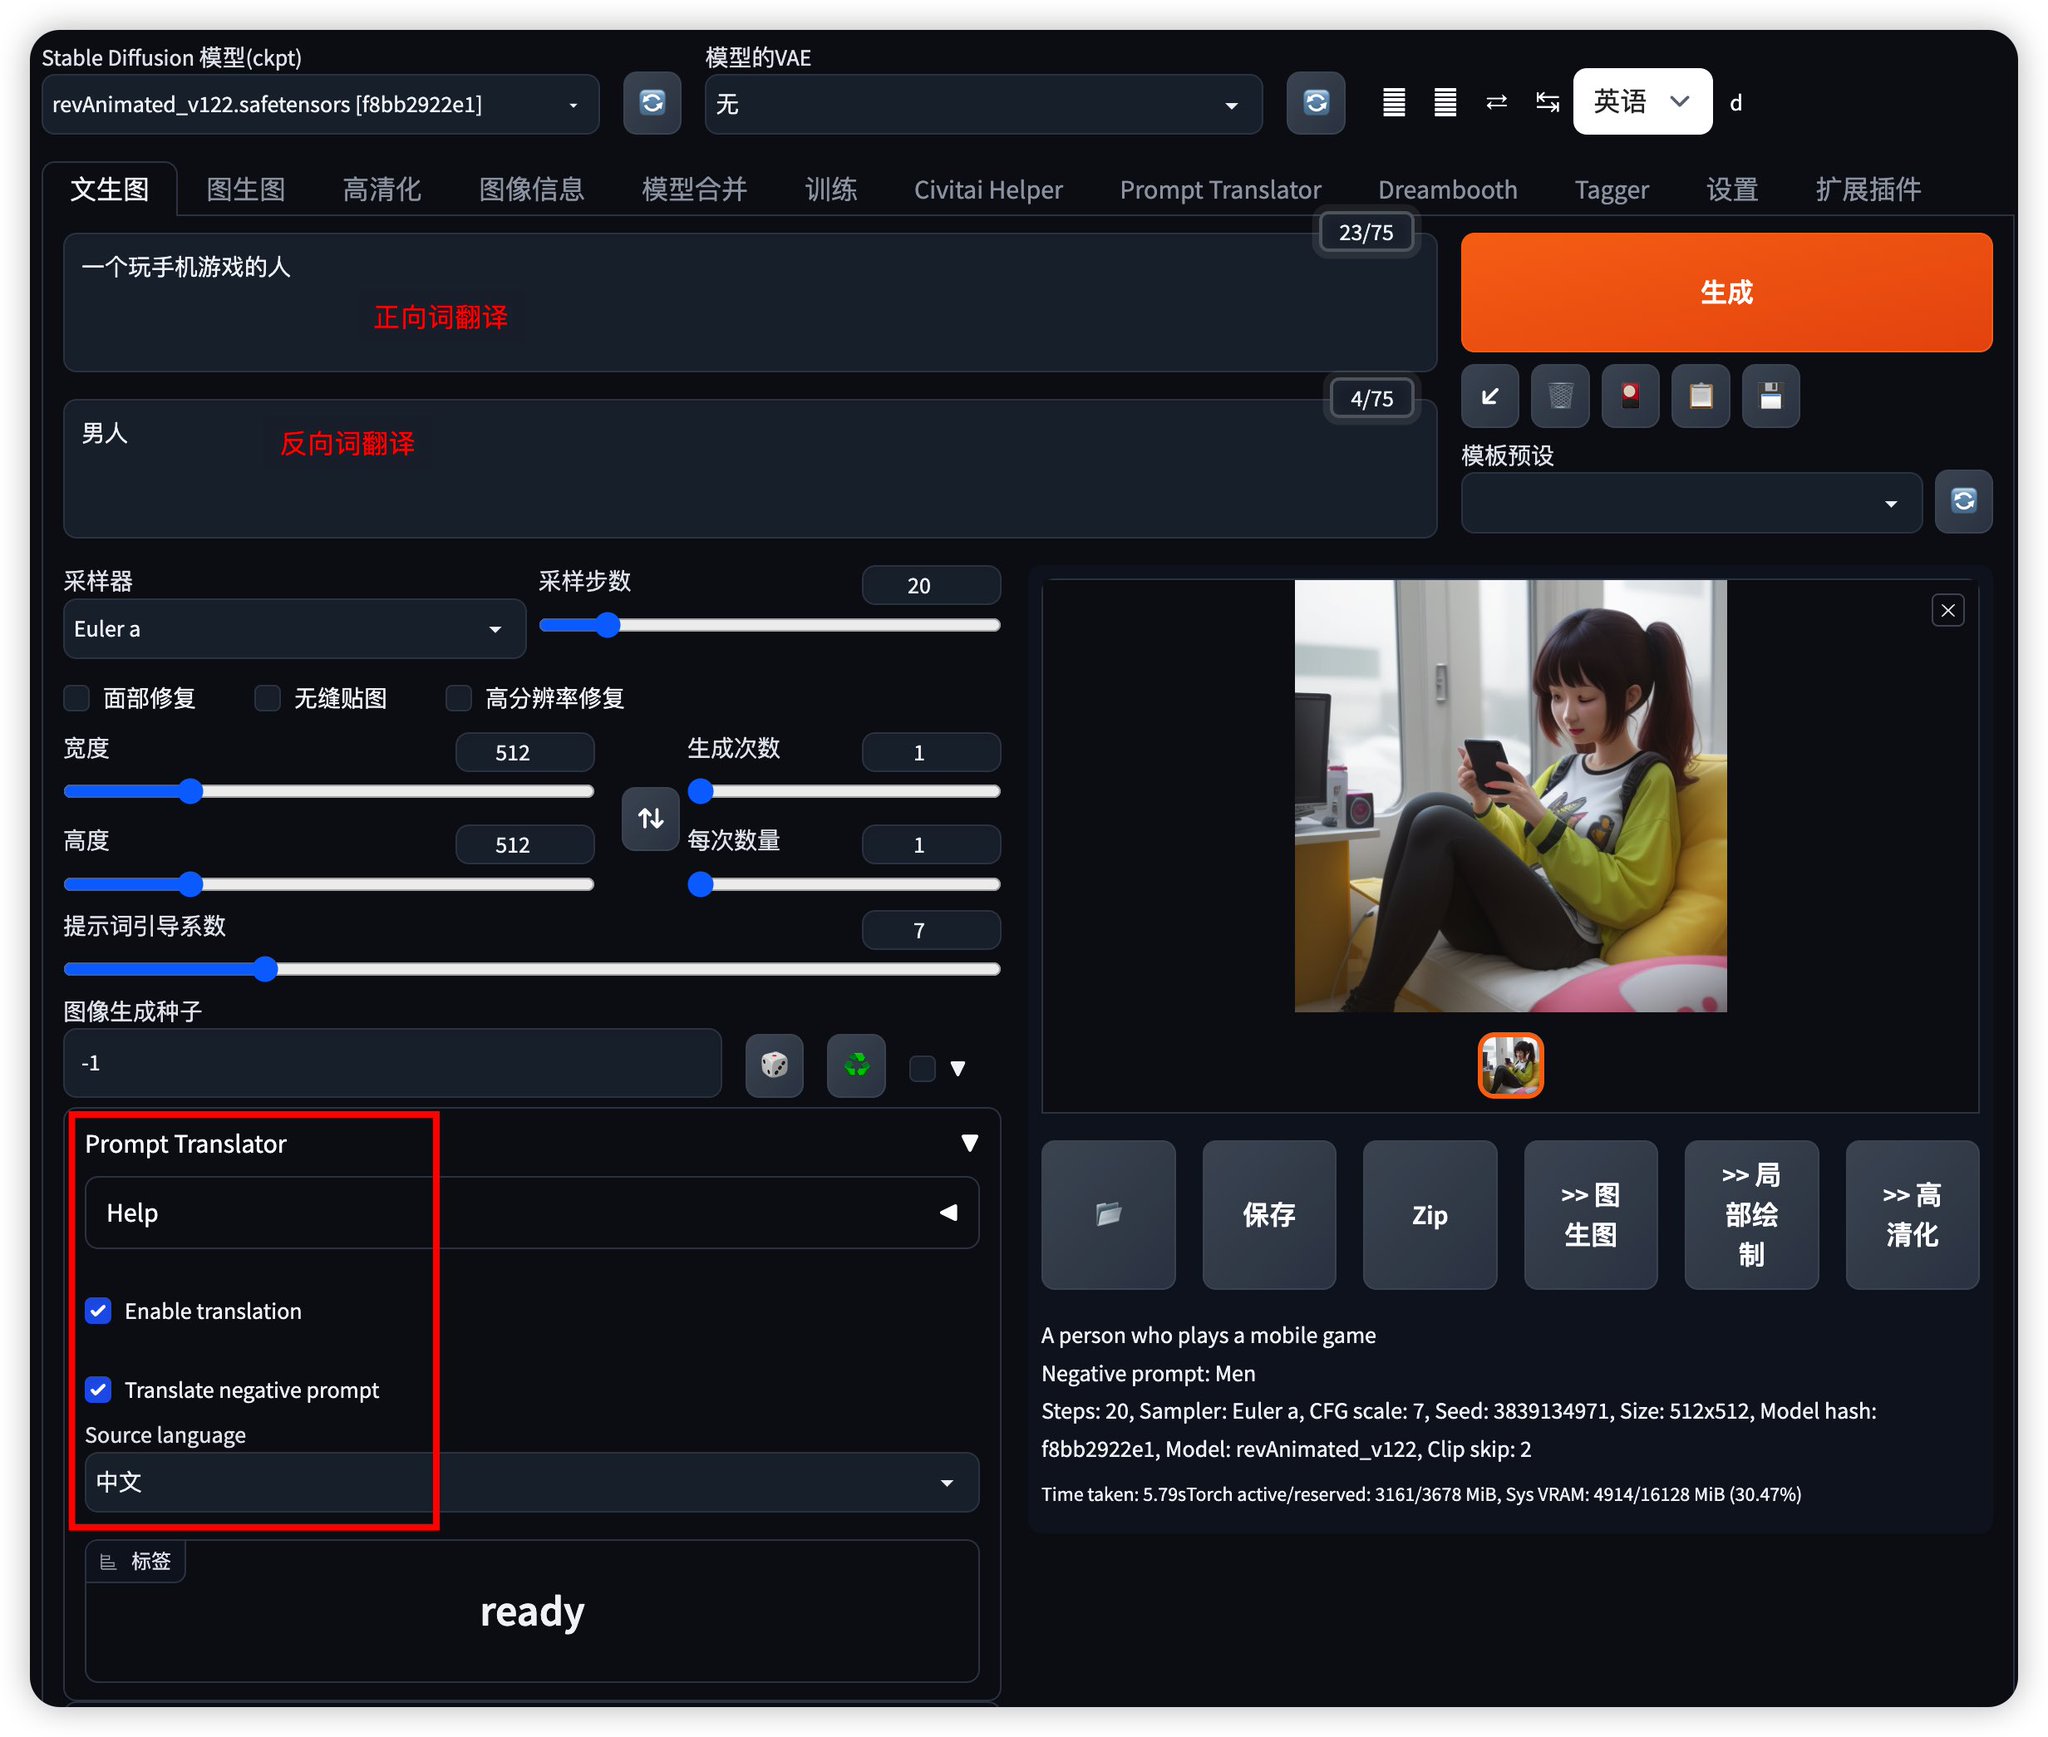Switch to the 图生图 tab
The height and width of the screenshot is (1737, 2048).
tap(245, 189)
